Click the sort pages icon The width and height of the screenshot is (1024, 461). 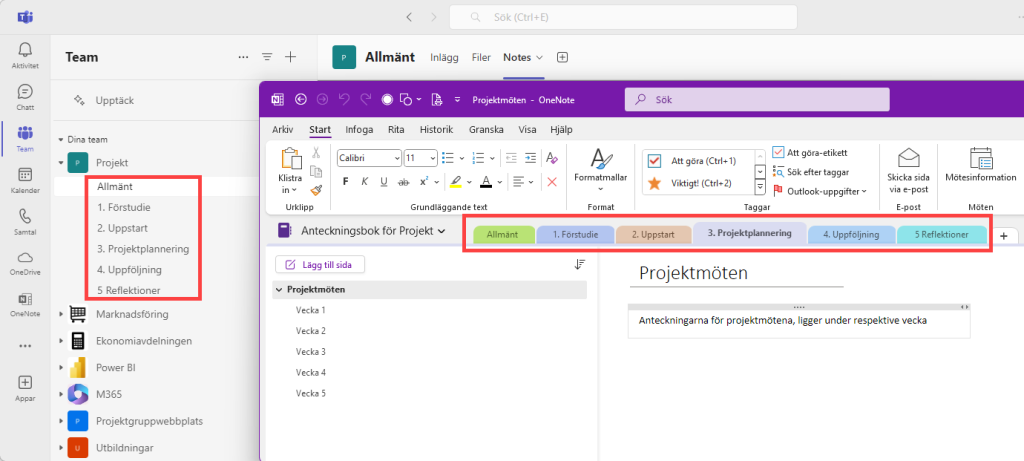pos(580,264)
